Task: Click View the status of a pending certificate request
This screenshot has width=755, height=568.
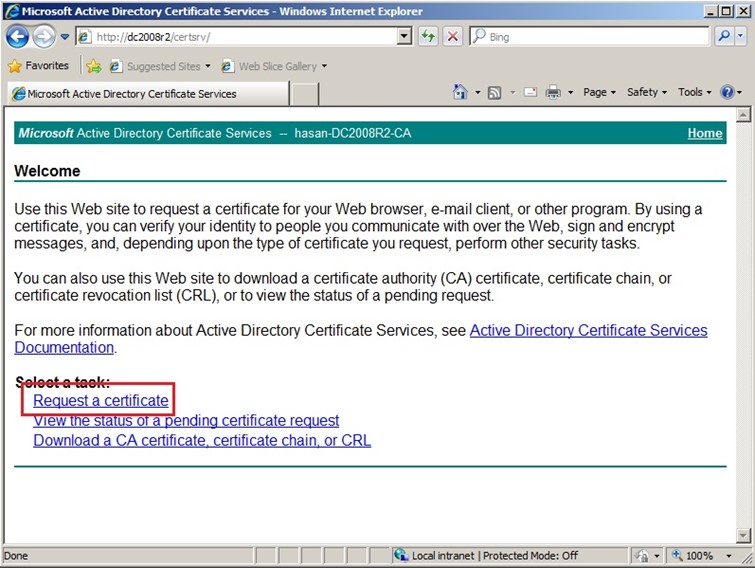Action: pos(186,421)
